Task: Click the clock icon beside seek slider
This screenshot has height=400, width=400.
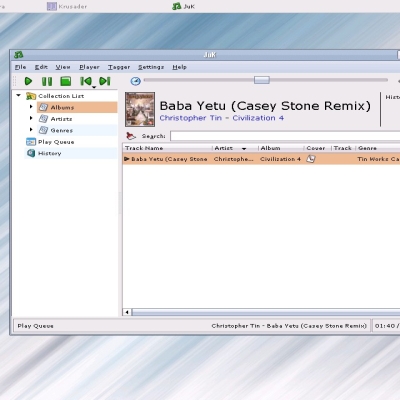Action: point(135,81)
